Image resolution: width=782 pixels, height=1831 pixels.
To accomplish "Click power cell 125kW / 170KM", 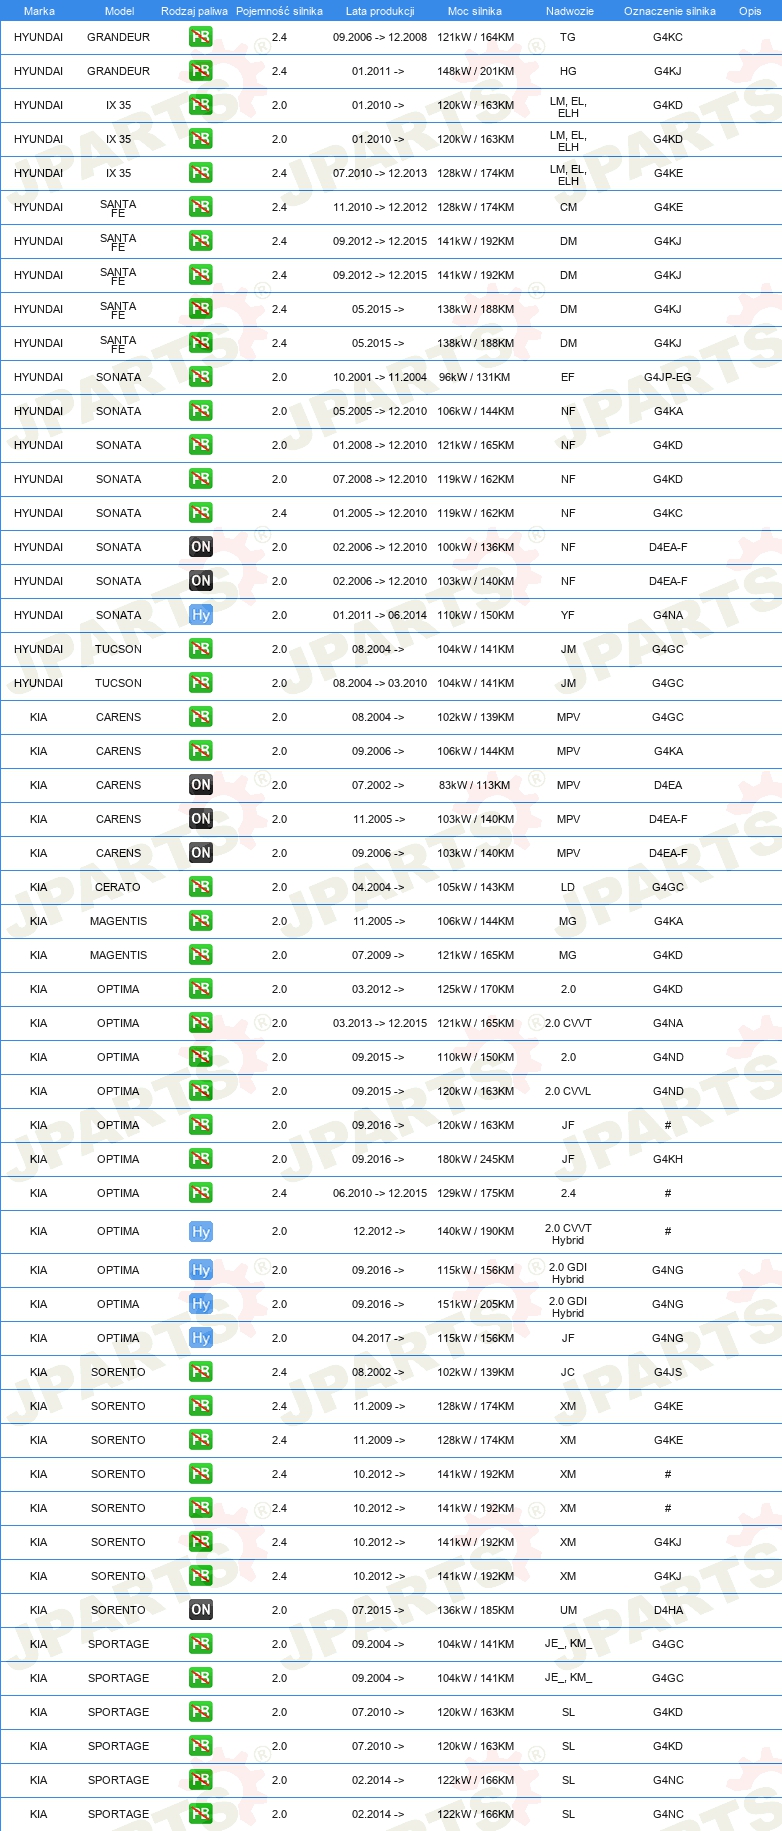I will point(476,989).
